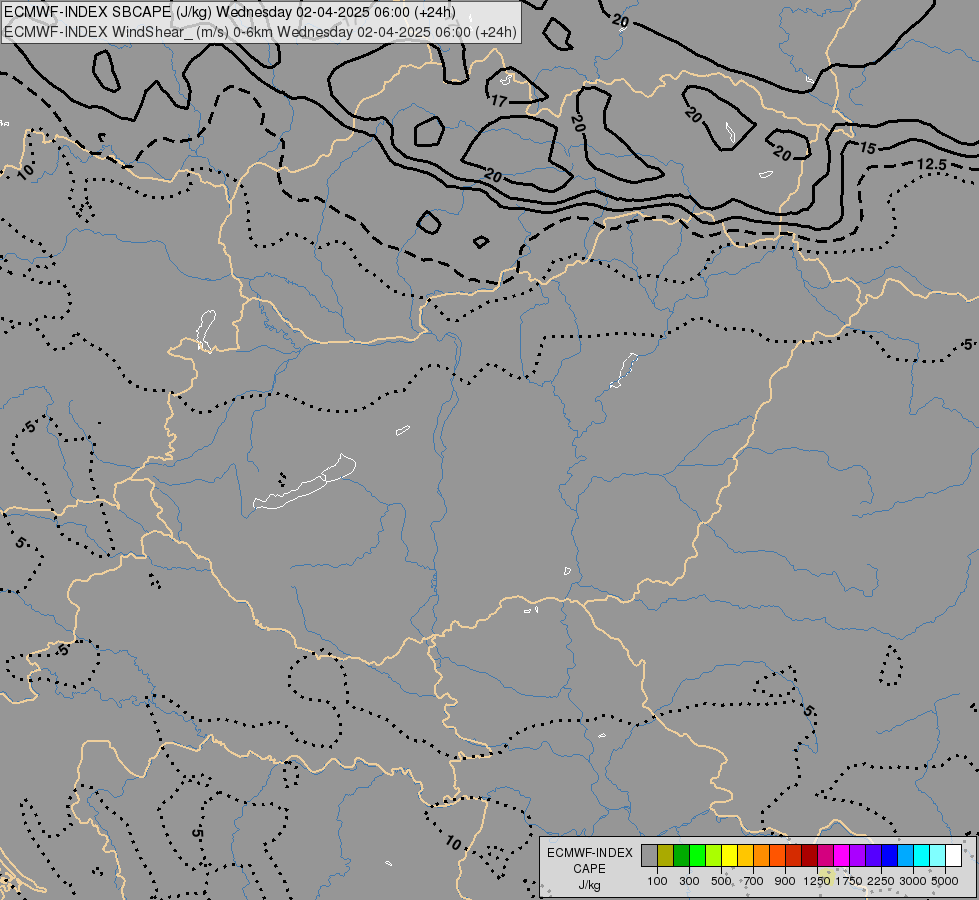Click the legend value 900
The width and height of the screenshot is (979, 900).
[785, 881]
